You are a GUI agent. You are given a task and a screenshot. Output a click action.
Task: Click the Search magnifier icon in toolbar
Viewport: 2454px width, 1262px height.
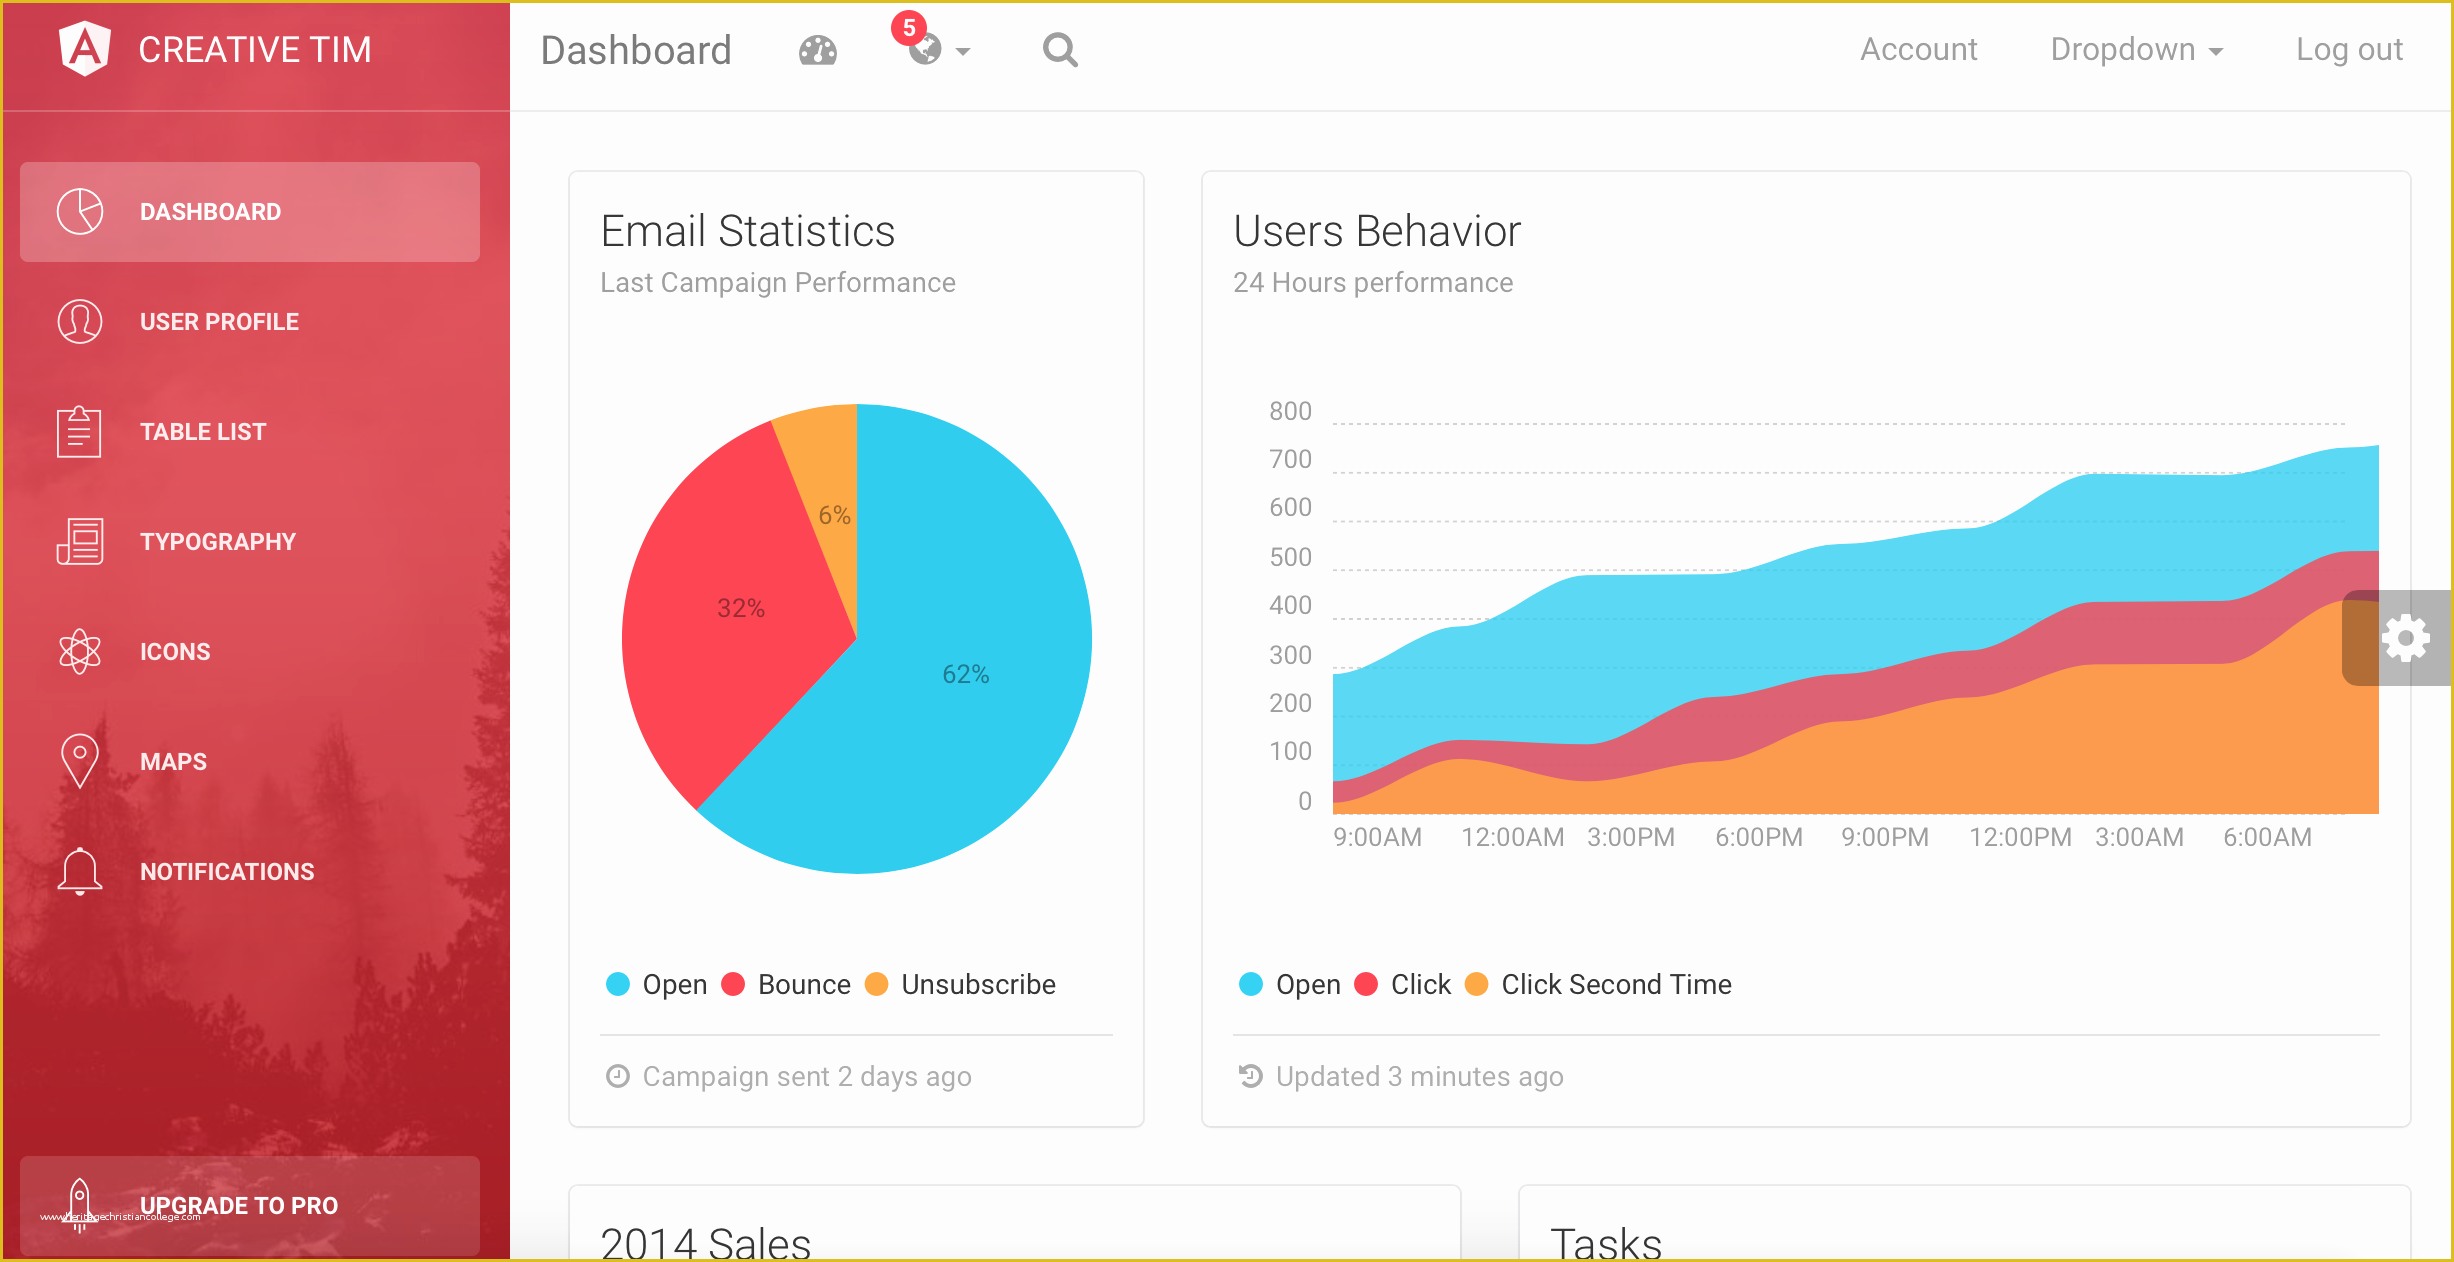1060,50
